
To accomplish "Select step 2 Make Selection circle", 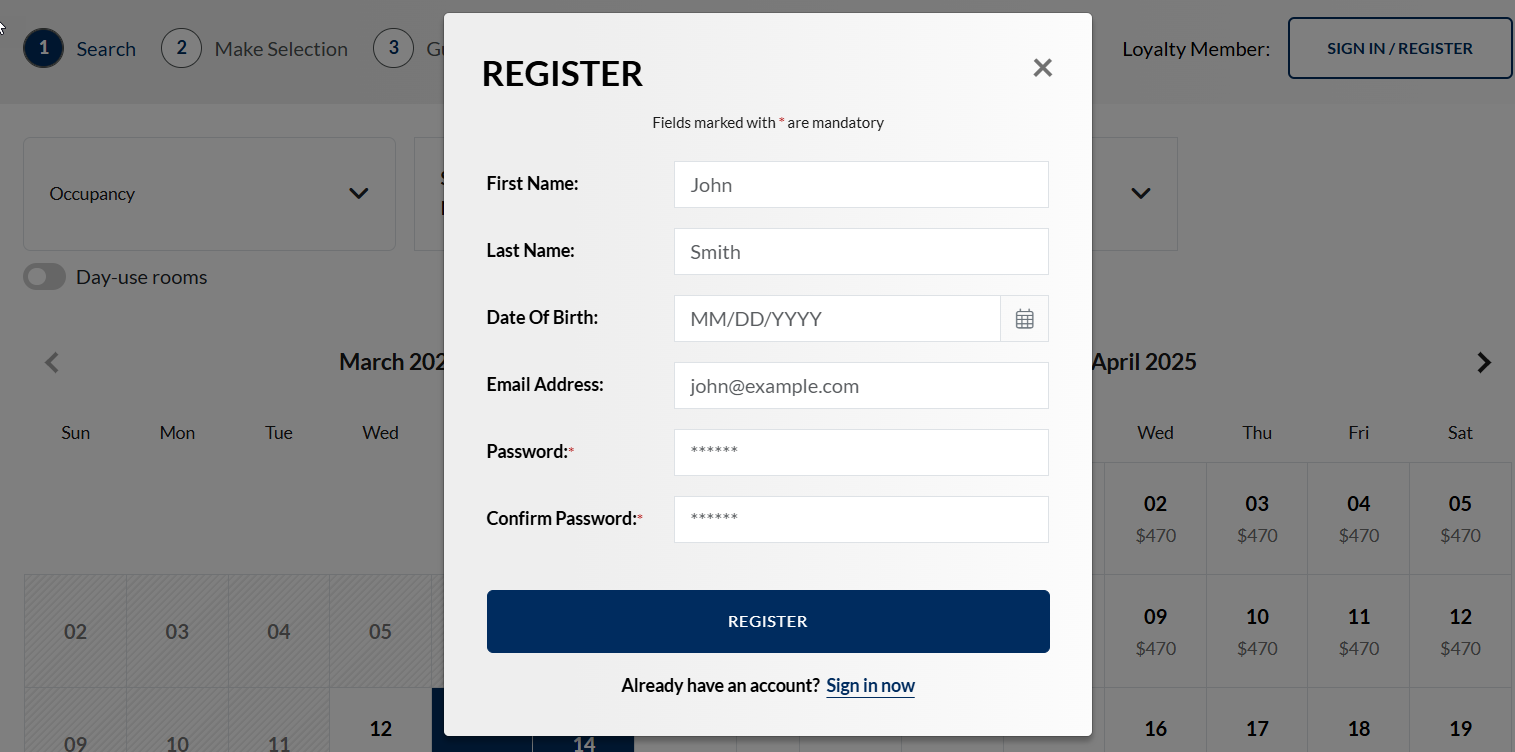I will [181, 48].
